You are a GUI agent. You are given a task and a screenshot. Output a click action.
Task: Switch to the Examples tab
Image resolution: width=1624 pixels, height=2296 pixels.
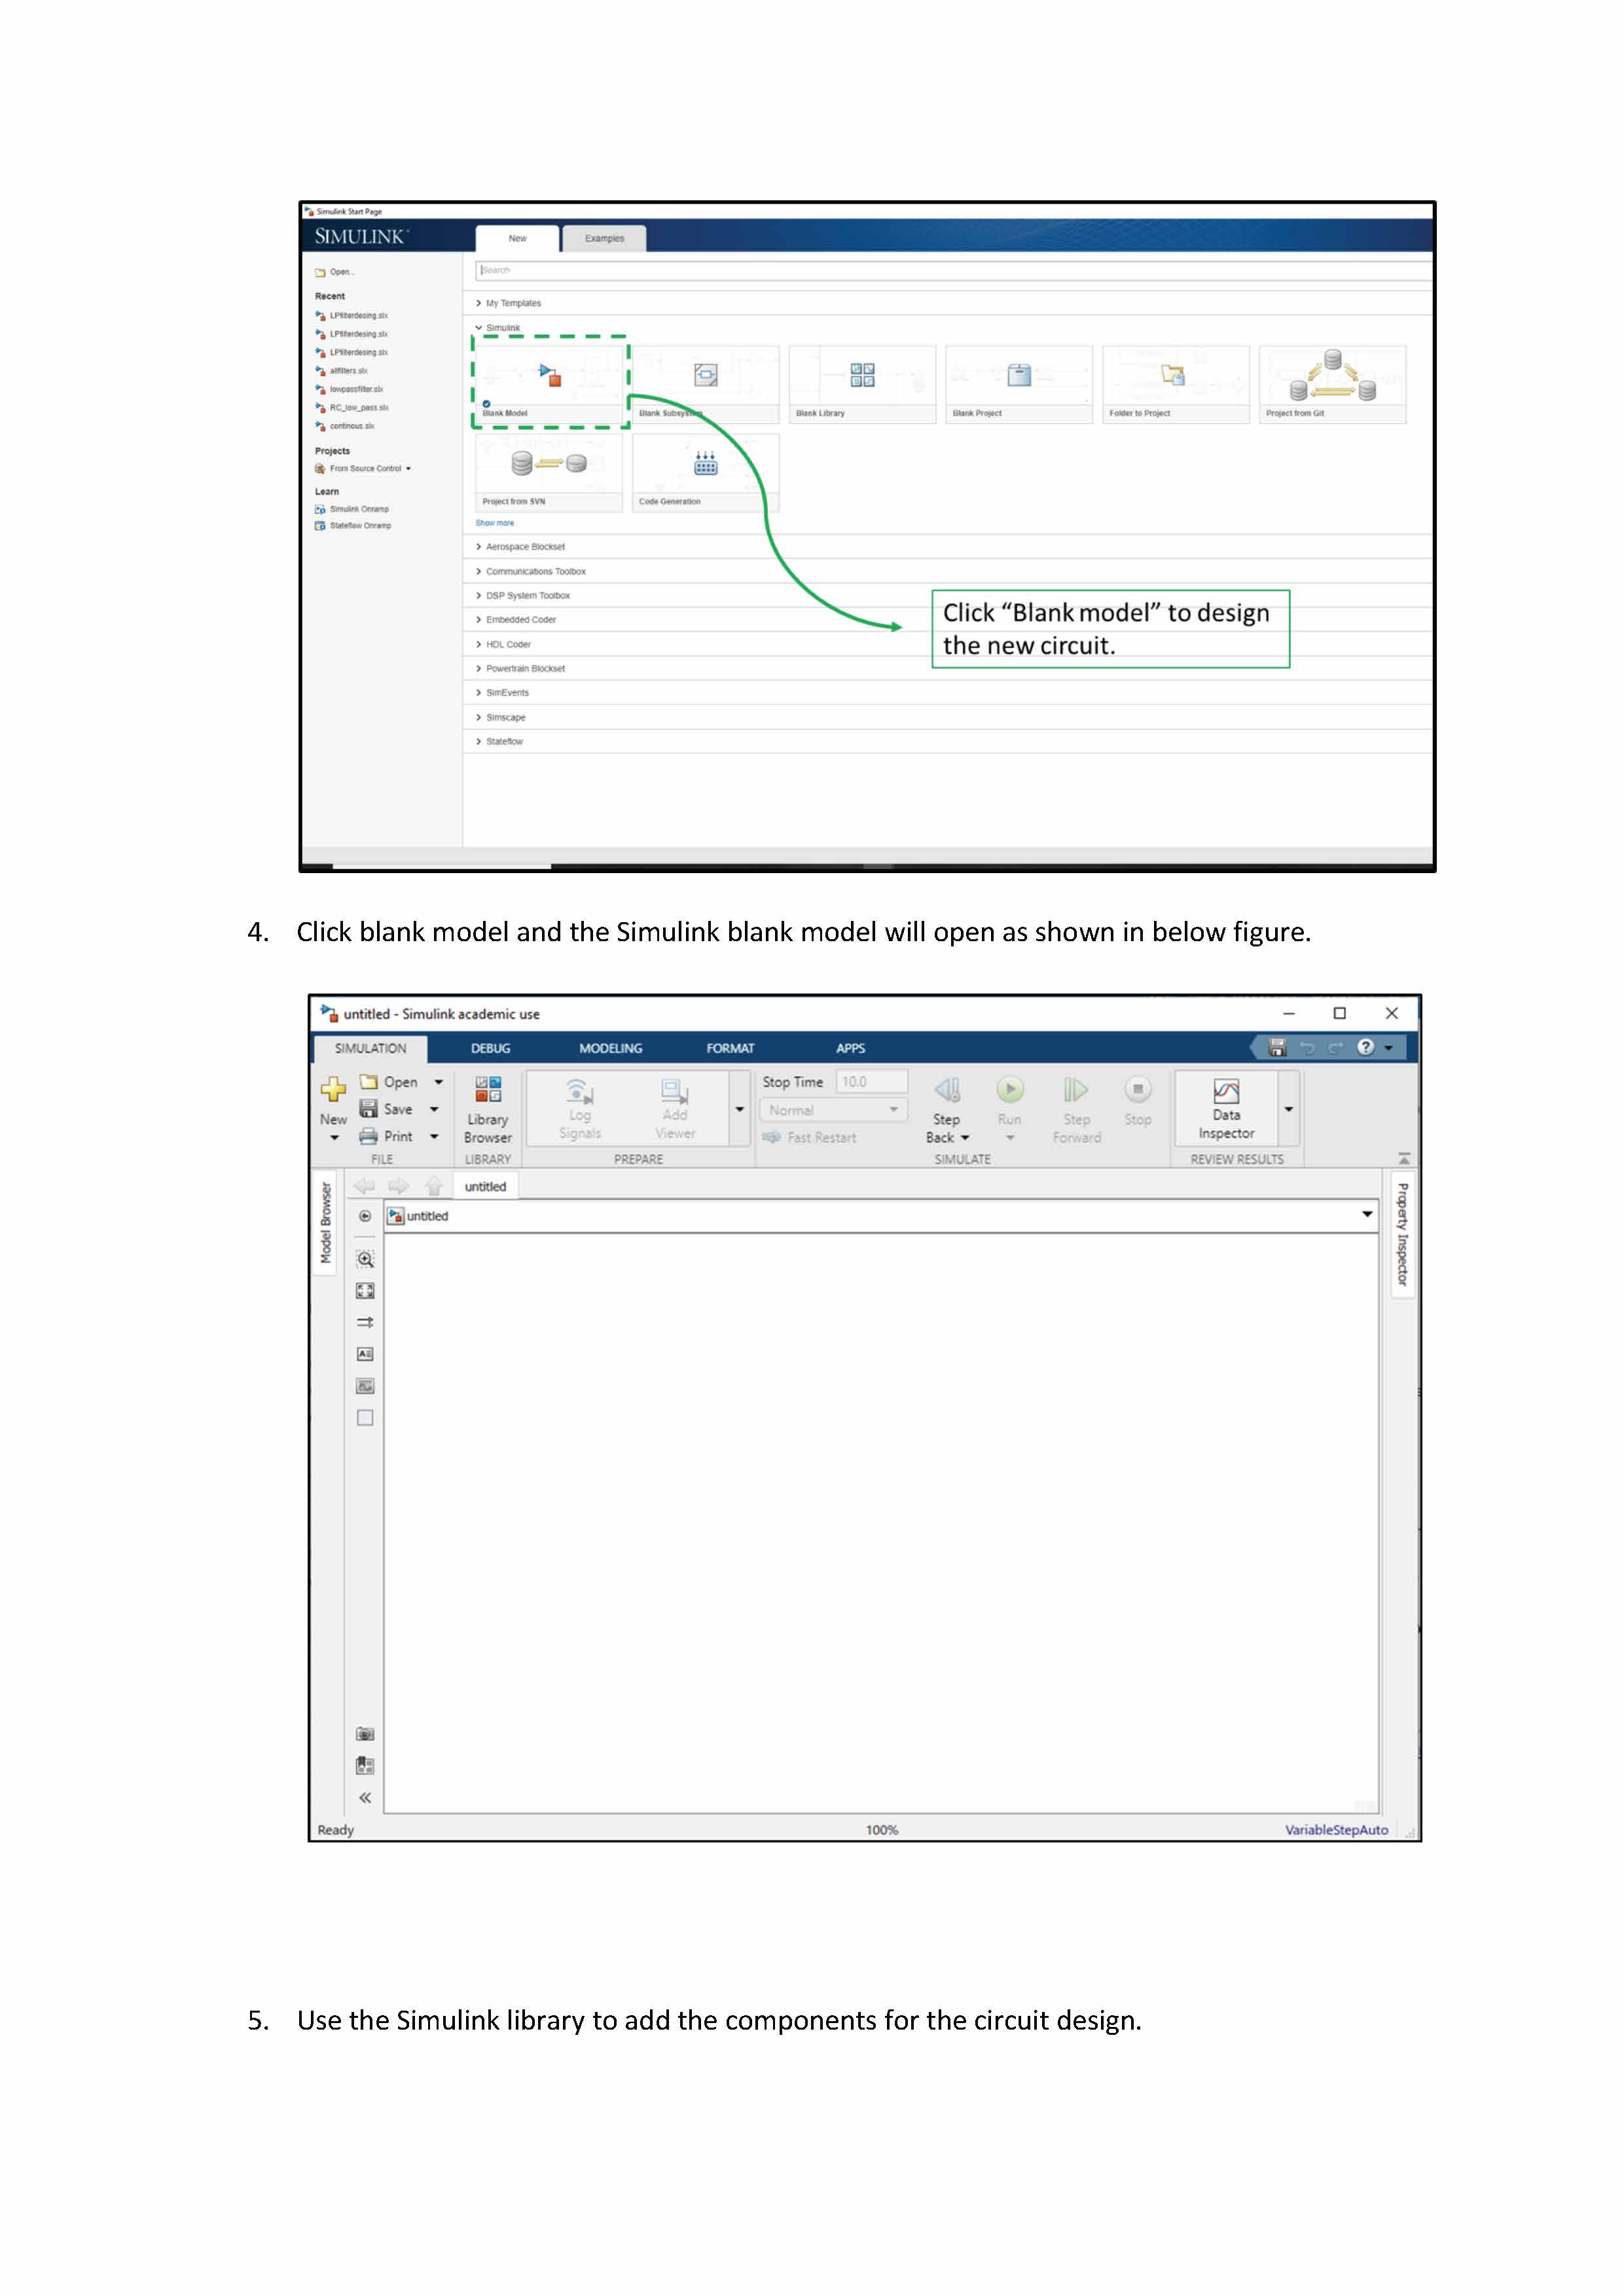click(604, 238)
